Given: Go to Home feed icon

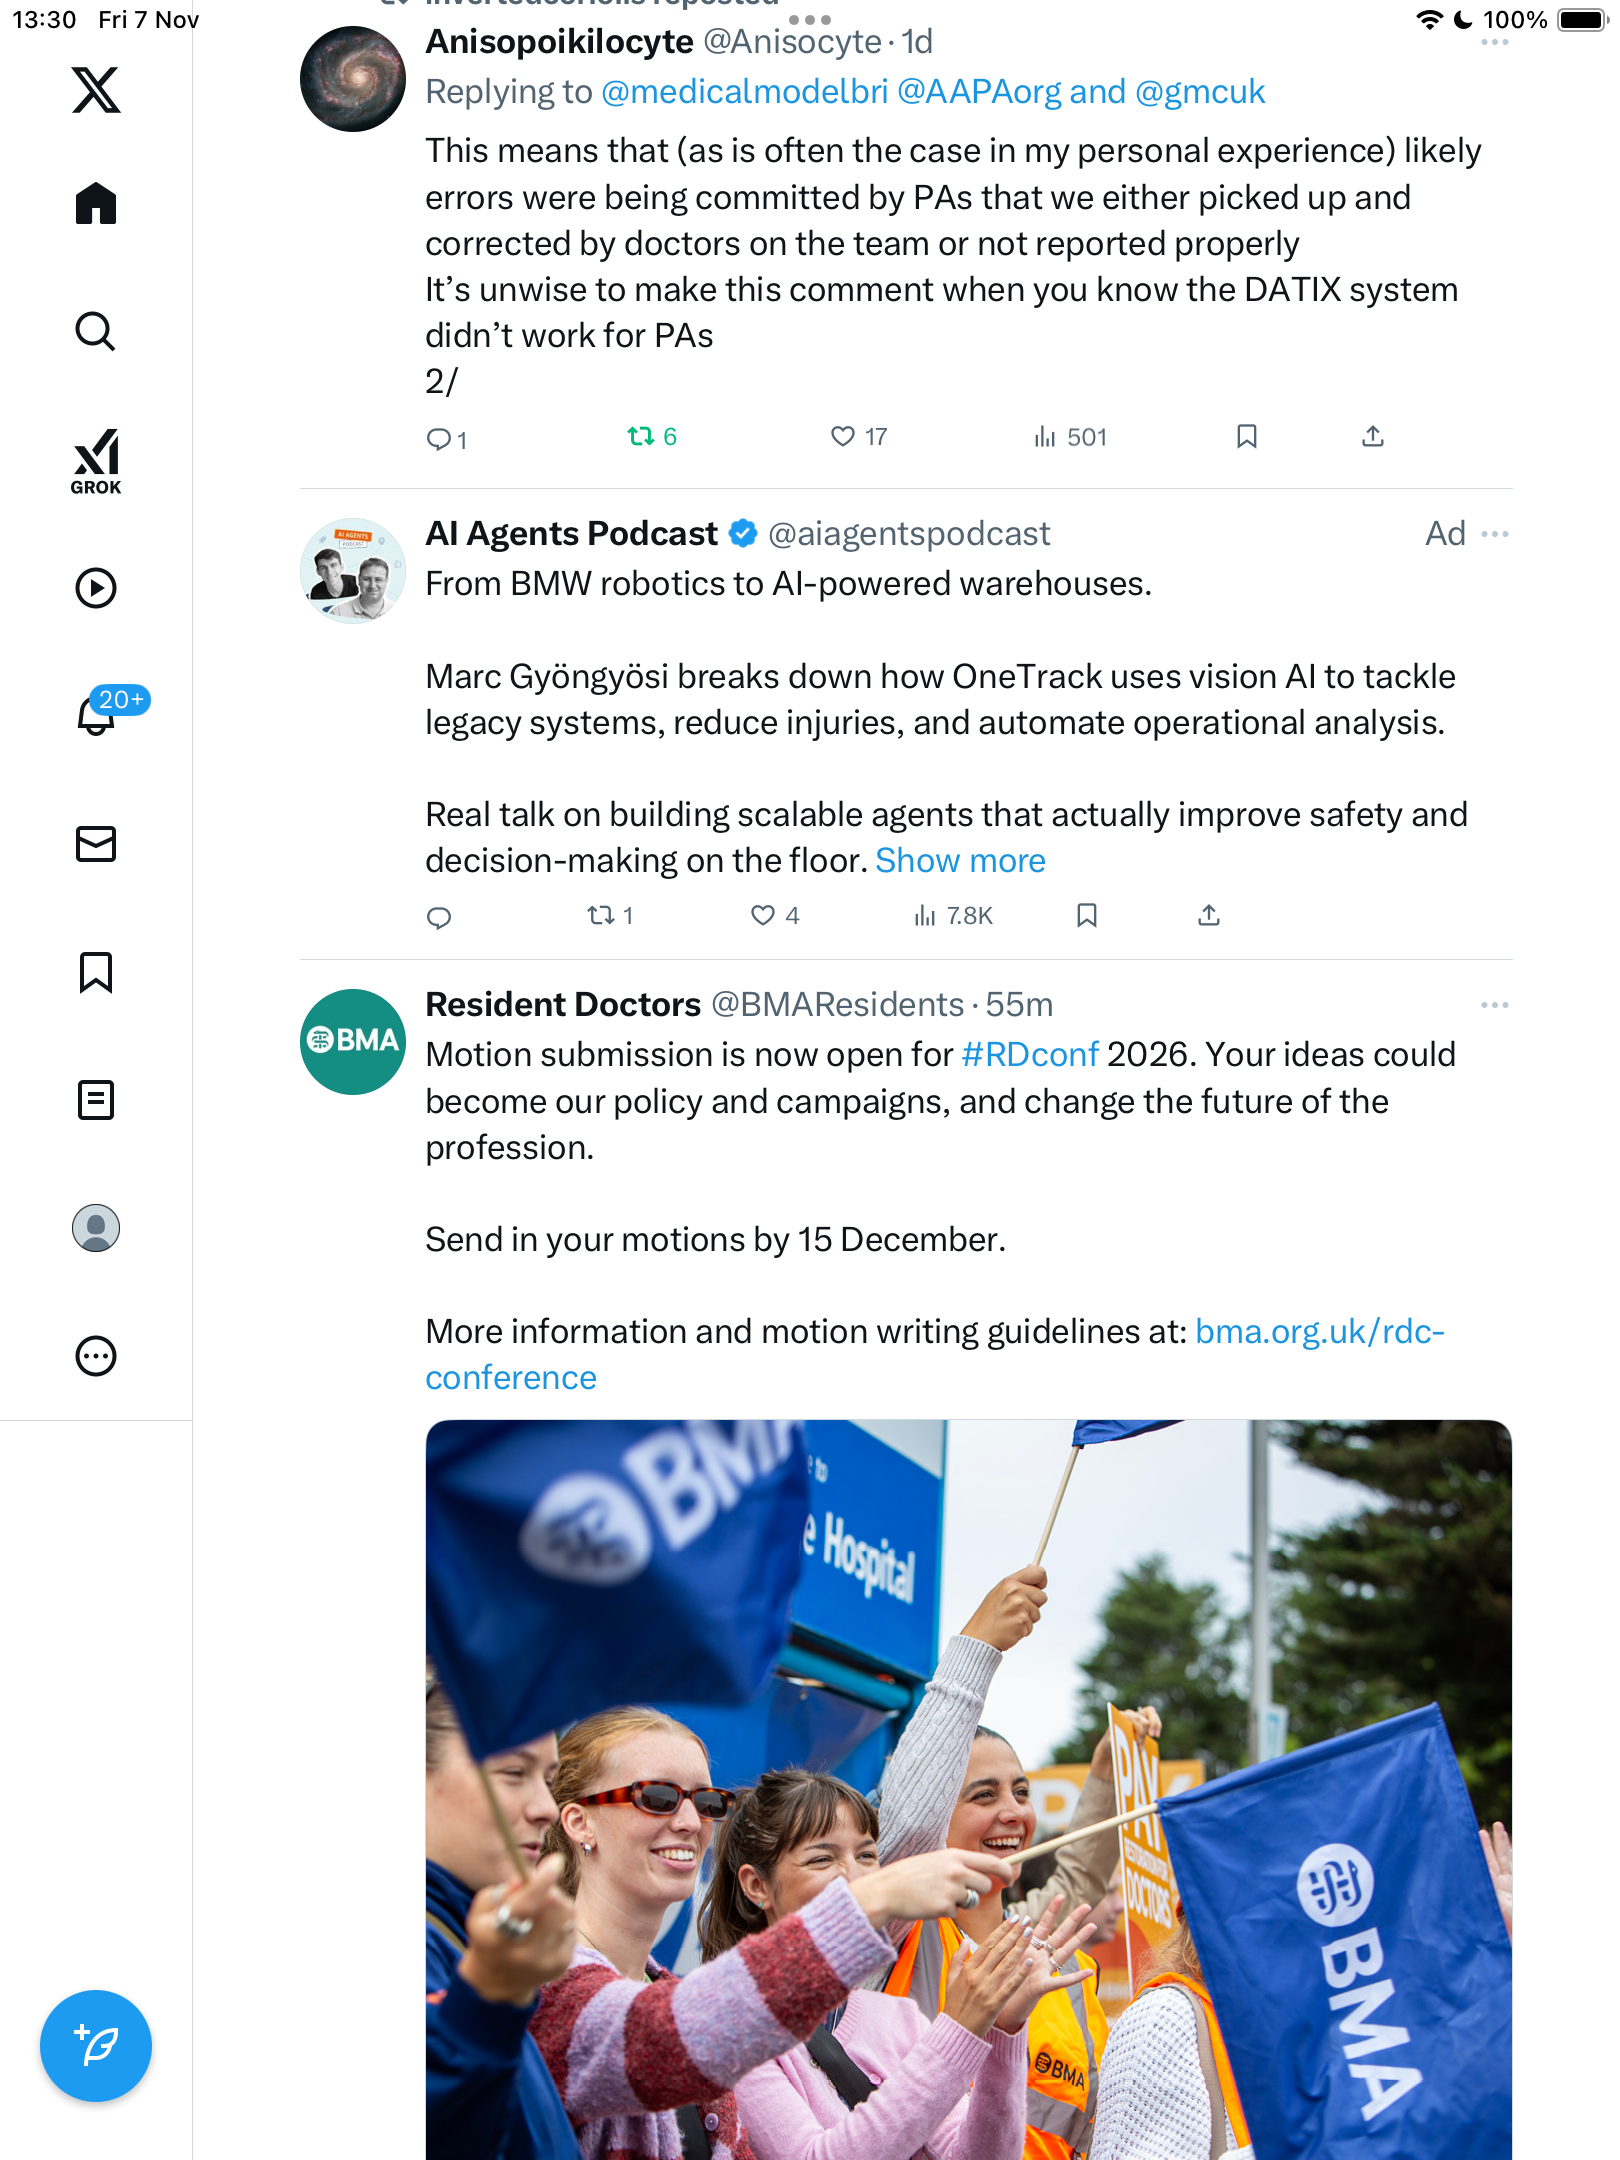Looking at the screenshot, I should [x=96, y=204].
